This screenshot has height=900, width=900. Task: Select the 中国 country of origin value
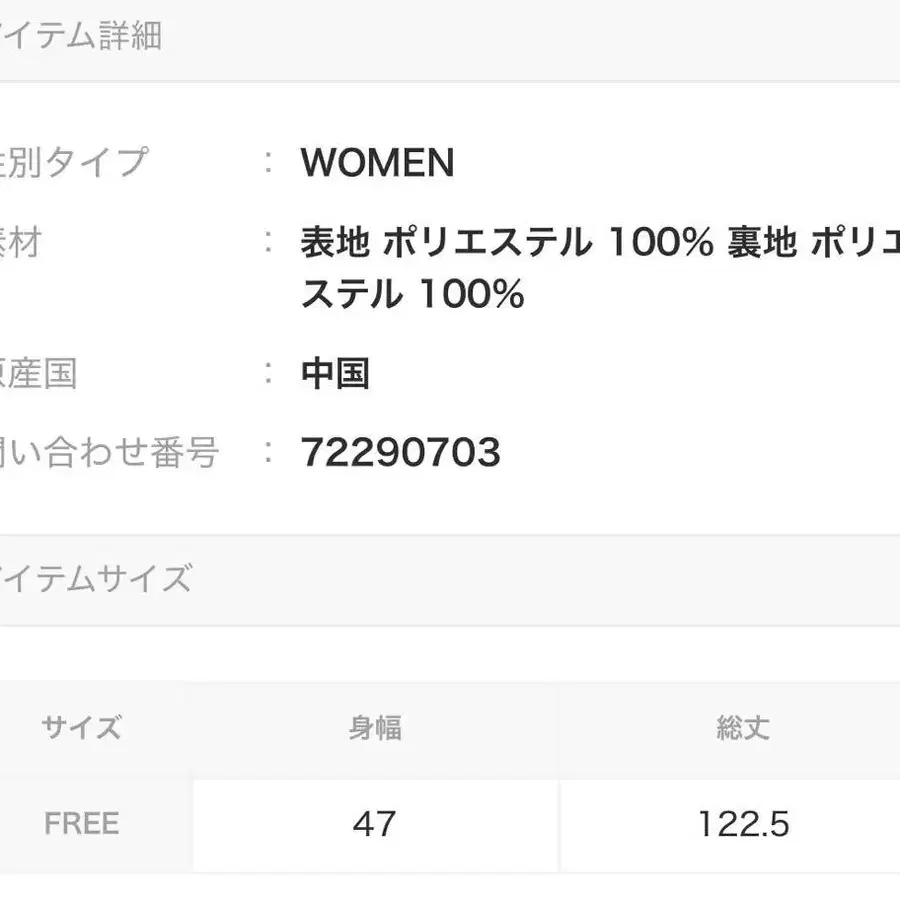[335, 374]
